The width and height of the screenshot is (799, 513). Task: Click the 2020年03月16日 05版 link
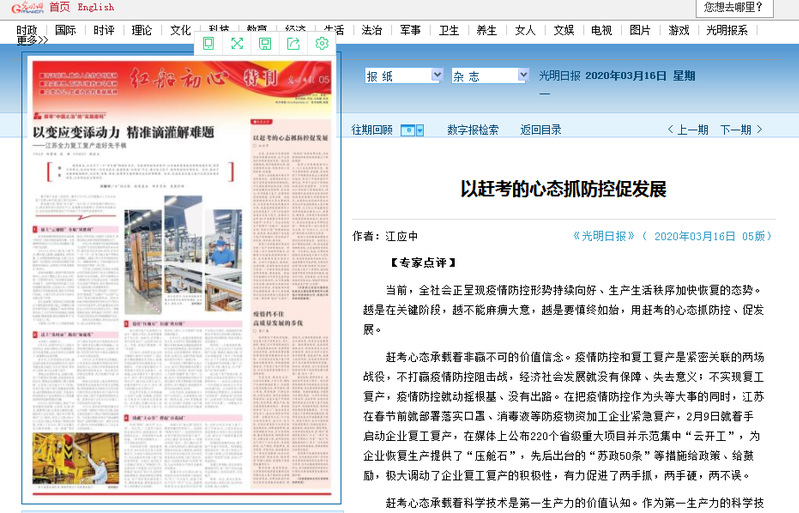(707, 236)
